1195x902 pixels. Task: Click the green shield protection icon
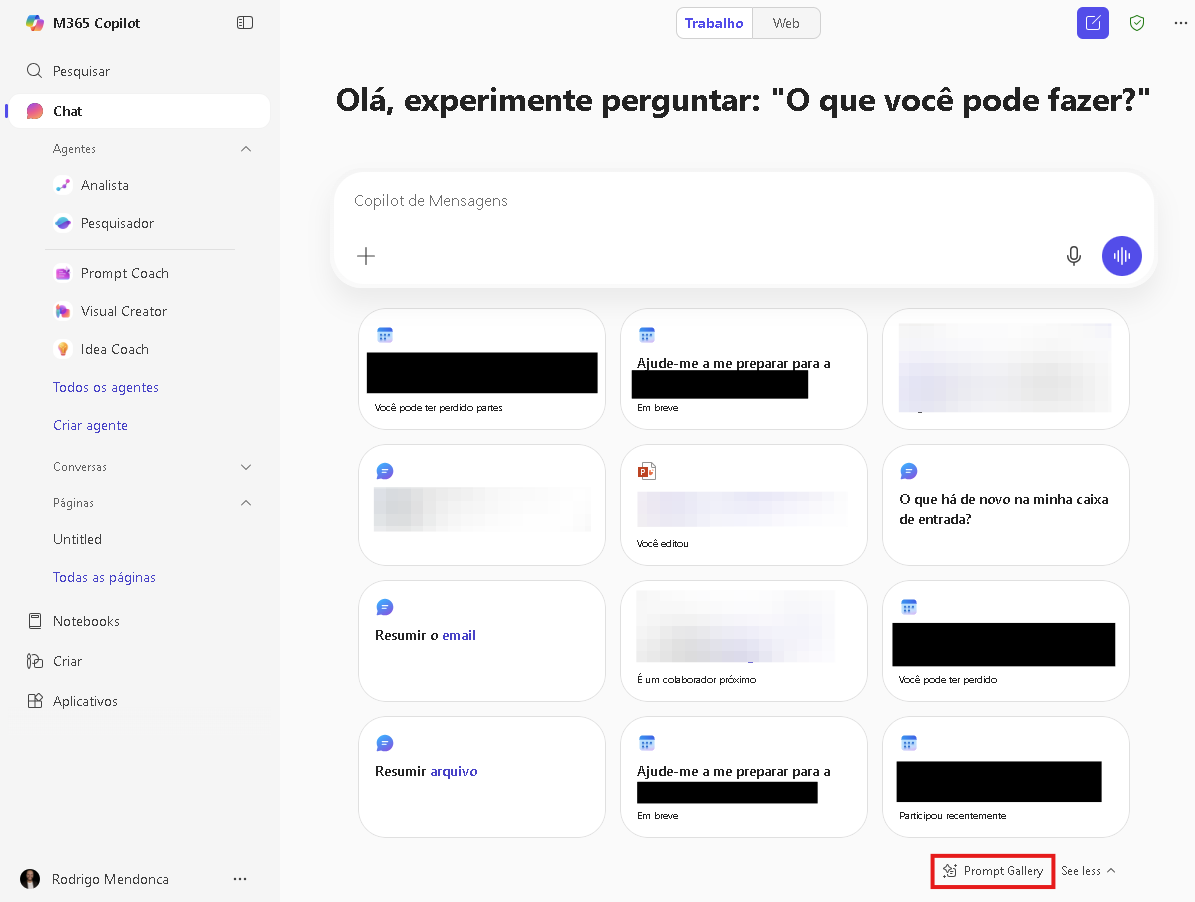[1136, 23]
